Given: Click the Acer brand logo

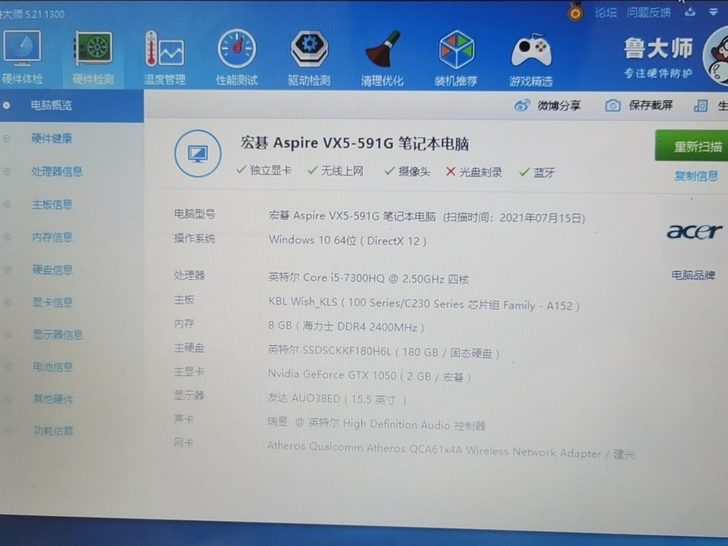Looking at the screenshot, I should click(x=694, y=231).
